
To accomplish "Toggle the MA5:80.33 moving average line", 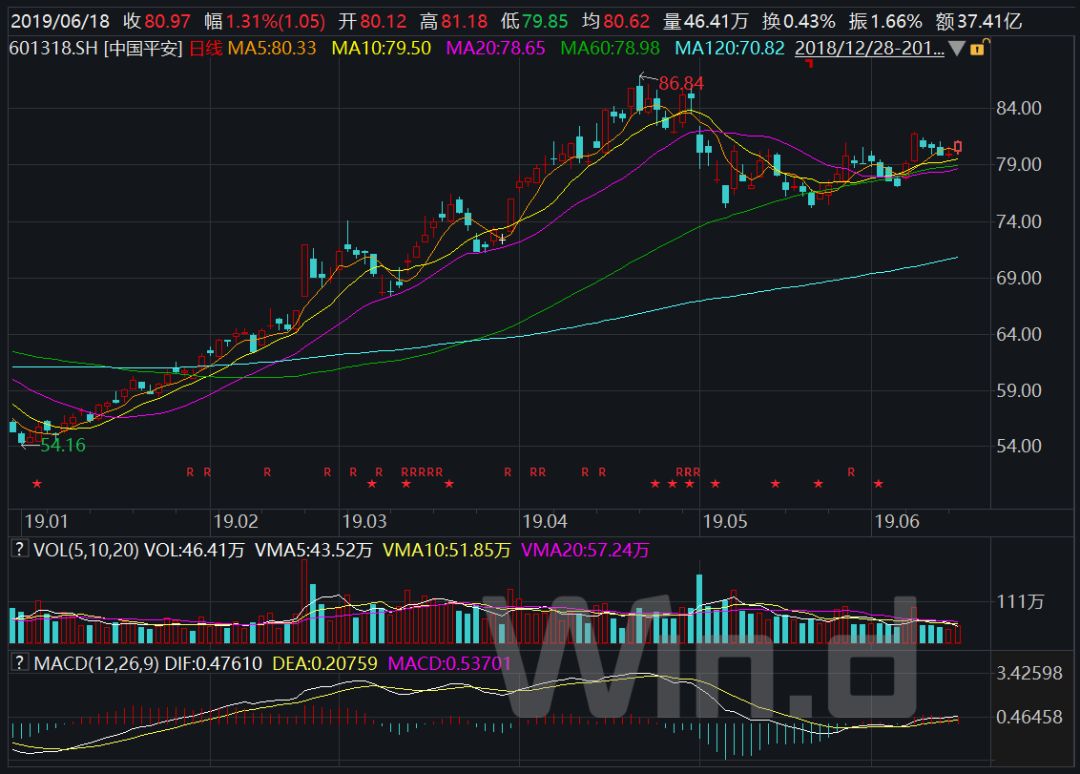I will point(272,48).
